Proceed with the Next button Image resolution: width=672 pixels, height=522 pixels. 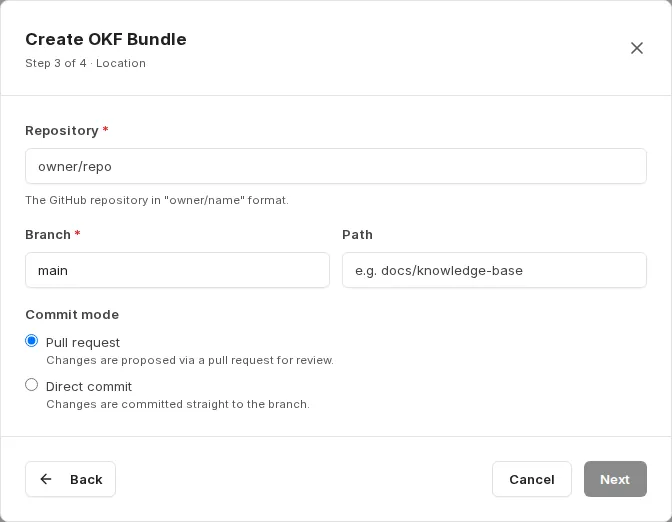[615, 479]
